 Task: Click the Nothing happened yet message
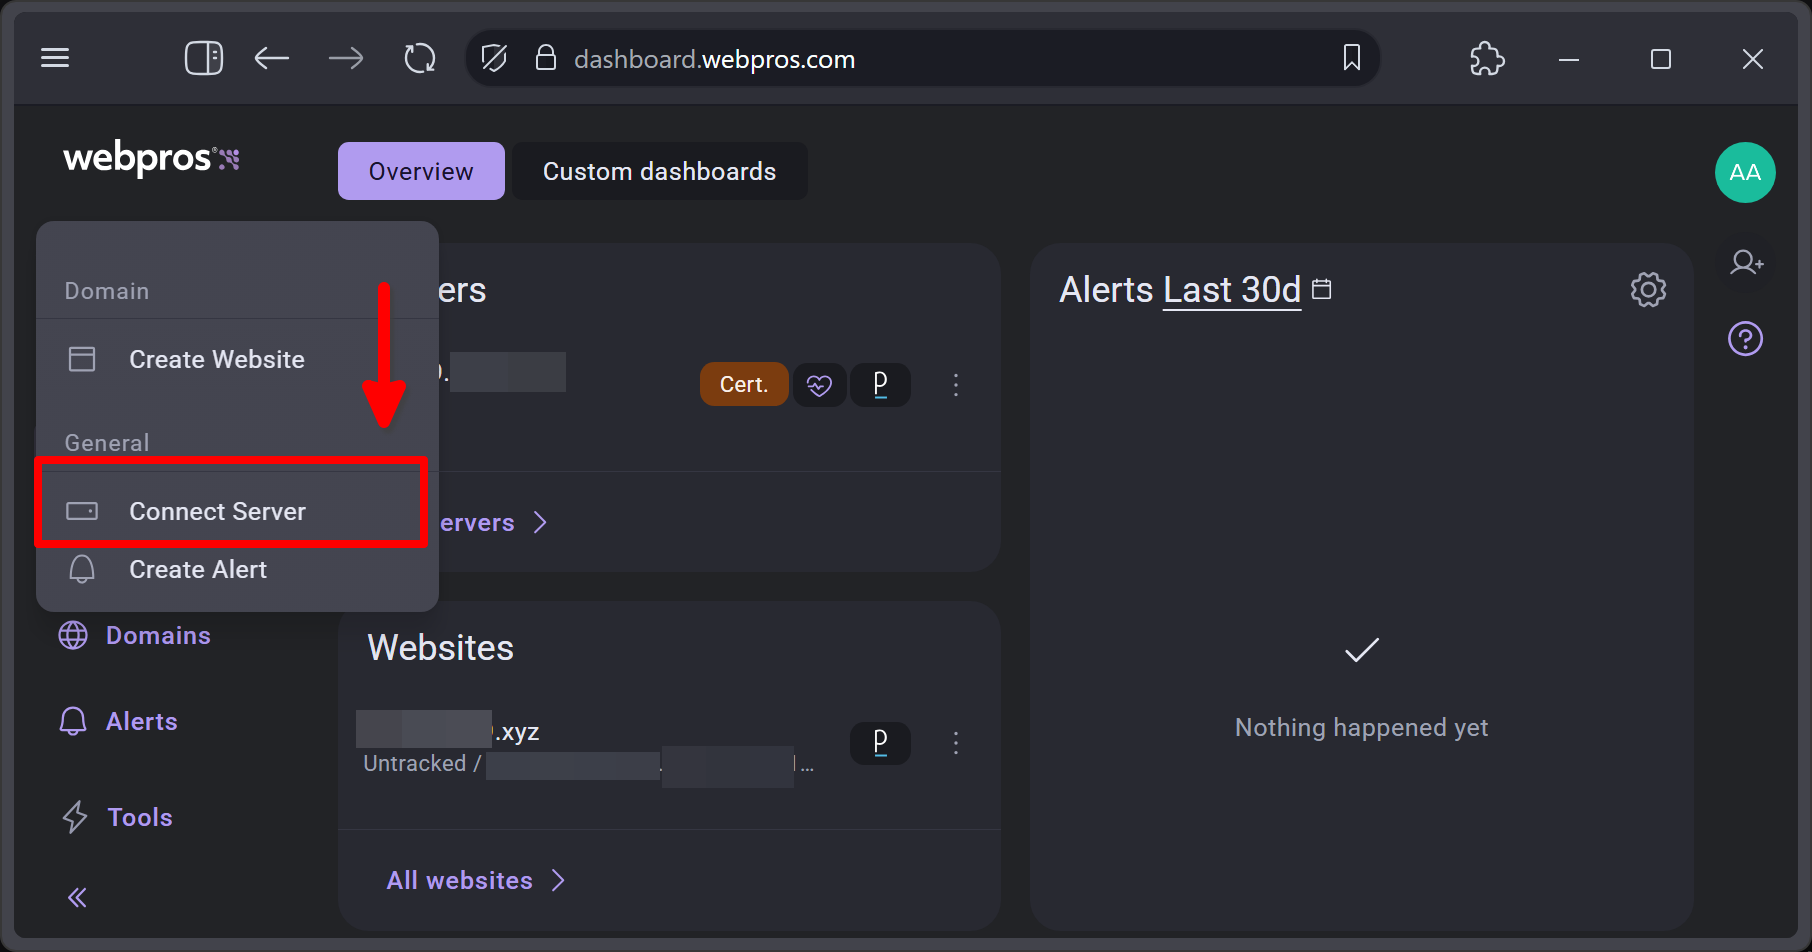1361,727
